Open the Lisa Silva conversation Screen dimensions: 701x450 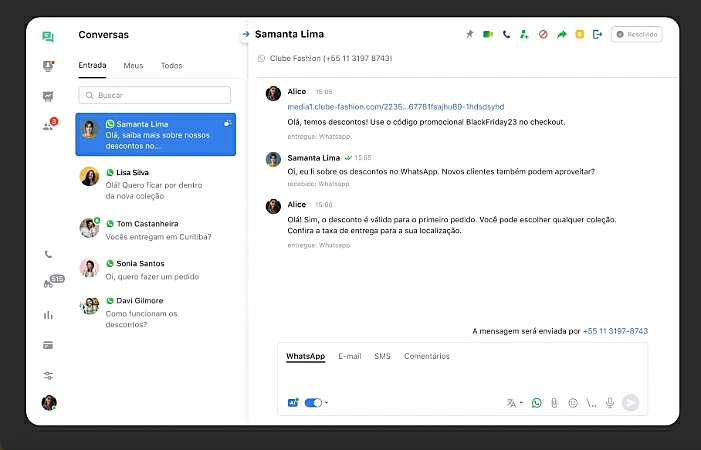[156, 184]
